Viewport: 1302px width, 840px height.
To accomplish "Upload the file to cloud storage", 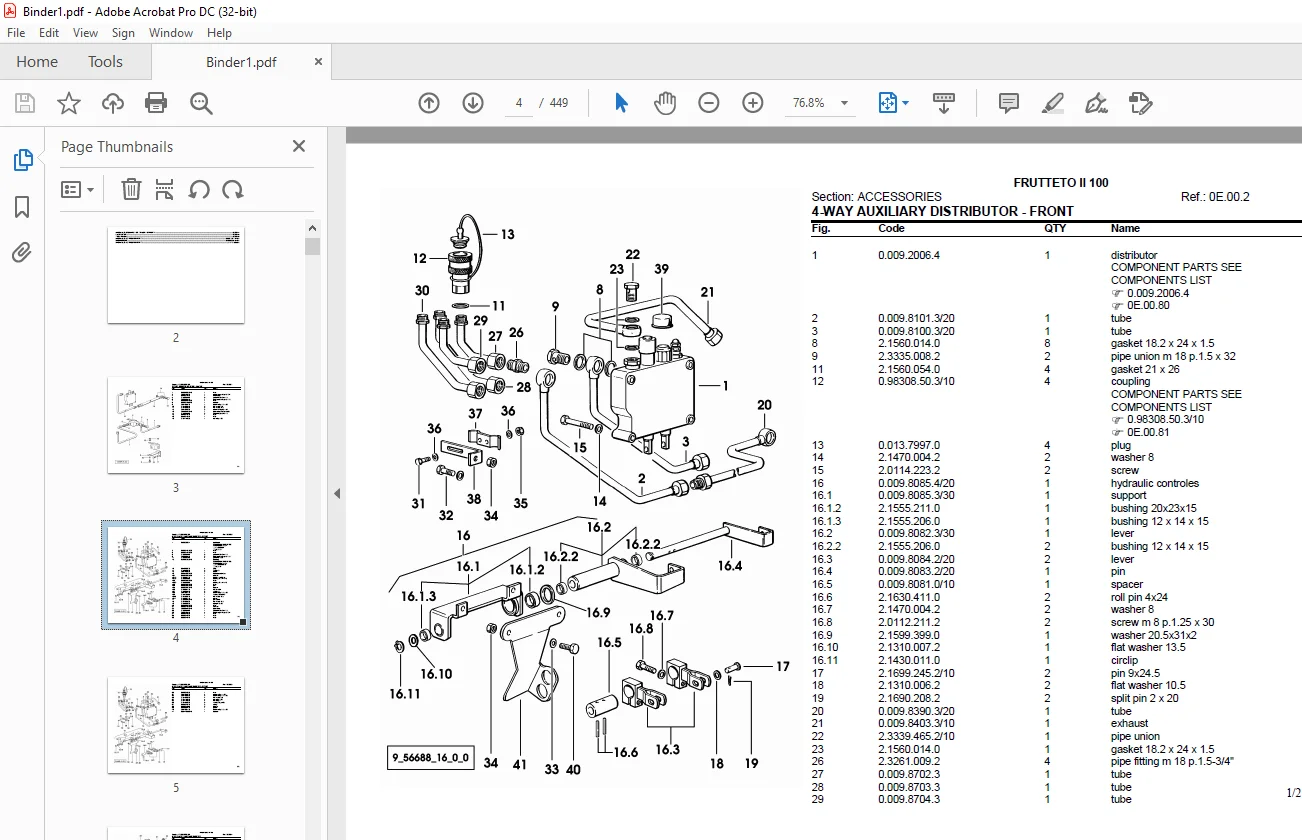I will (113, 103).
